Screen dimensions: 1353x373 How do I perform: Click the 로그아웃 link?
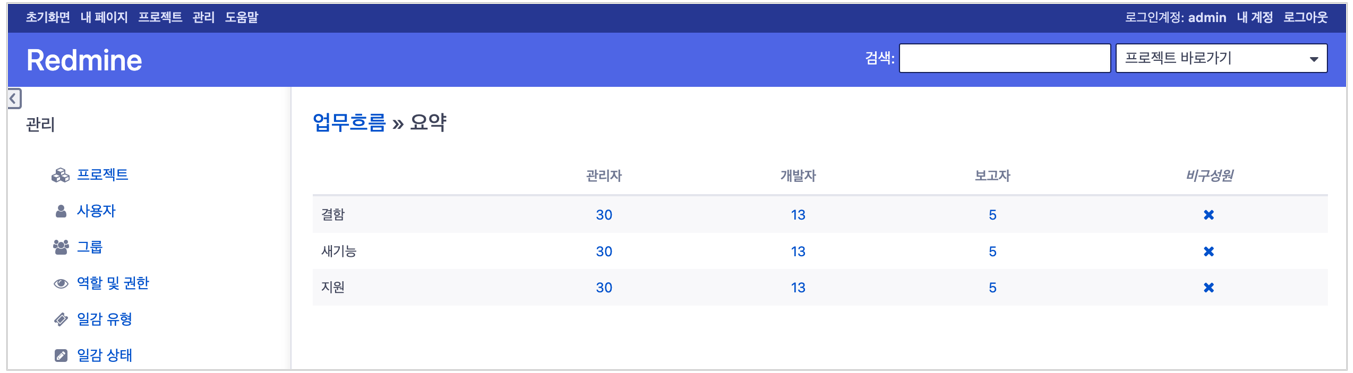(x=1306, y=17)
